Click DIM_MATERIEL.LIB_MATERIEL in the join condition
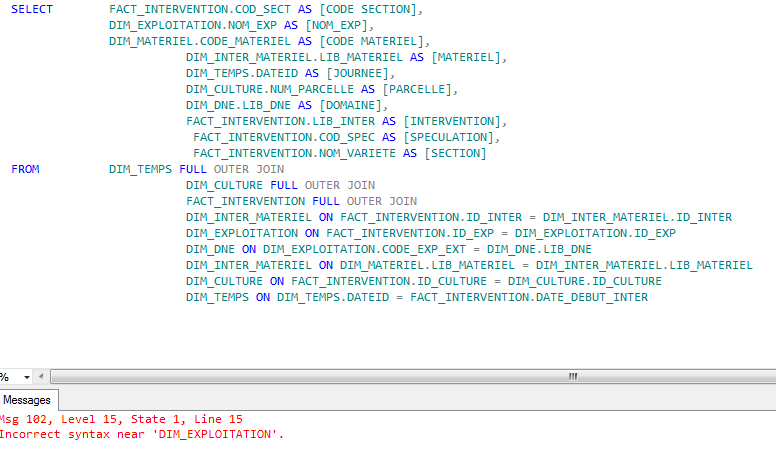Viewport: 776px width, 464px height. click(x=427, y=265)
